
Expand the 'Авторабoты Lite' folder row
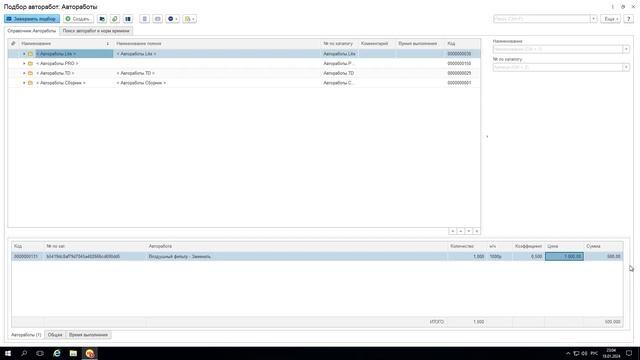coord(24,54)
